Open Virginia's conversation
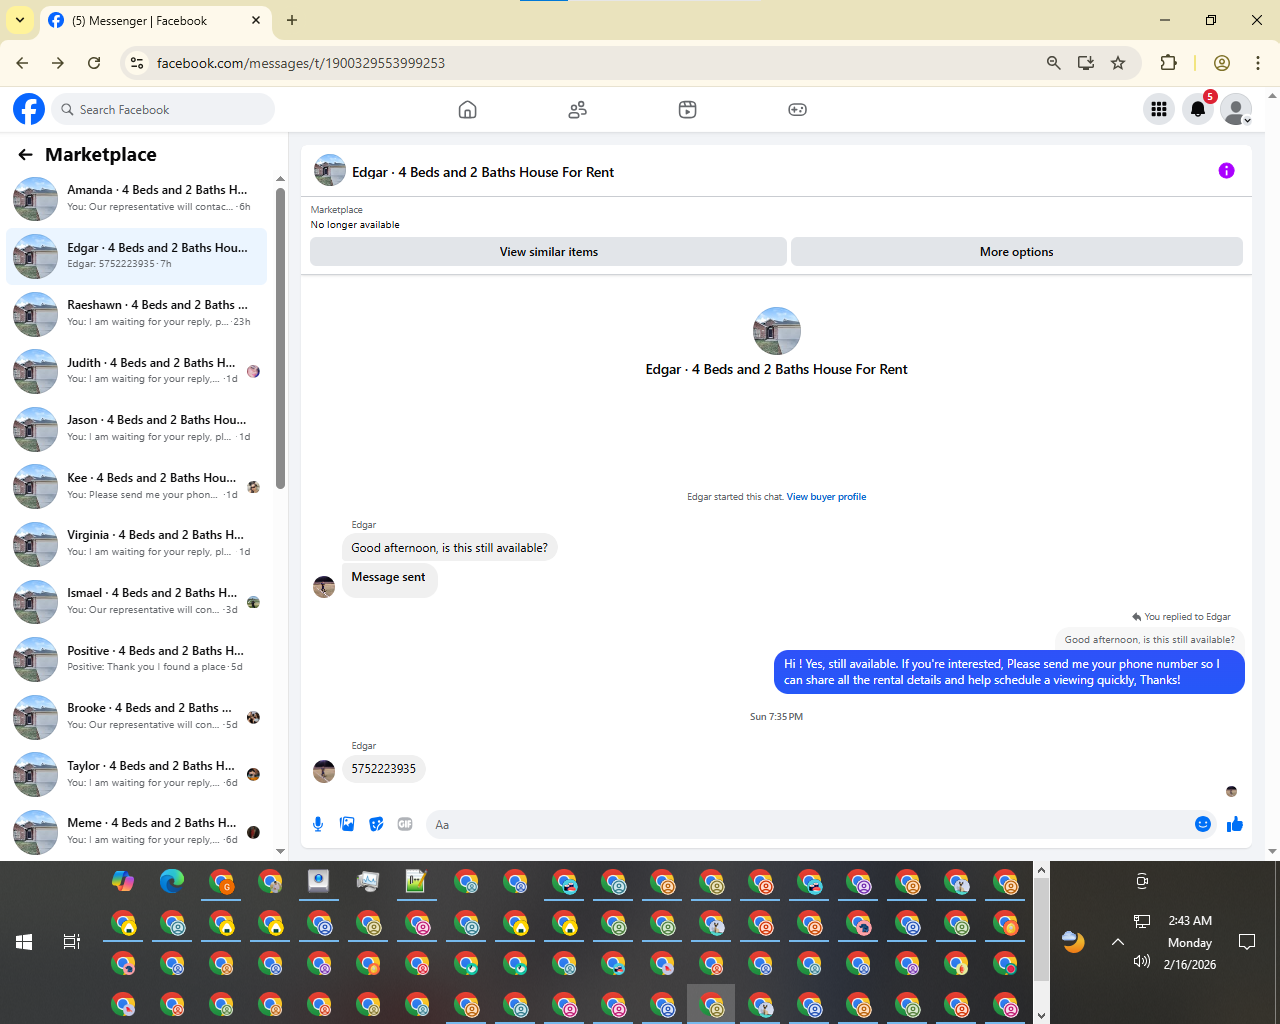Image resolution: width=1280 pixels, height=1024 pixels. coord(137,544)
